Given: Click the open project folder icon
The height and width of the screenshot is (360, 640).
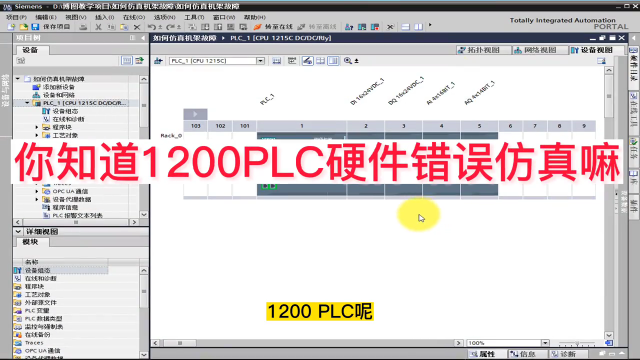Looking at the screenshot, I should click(24, 27).
